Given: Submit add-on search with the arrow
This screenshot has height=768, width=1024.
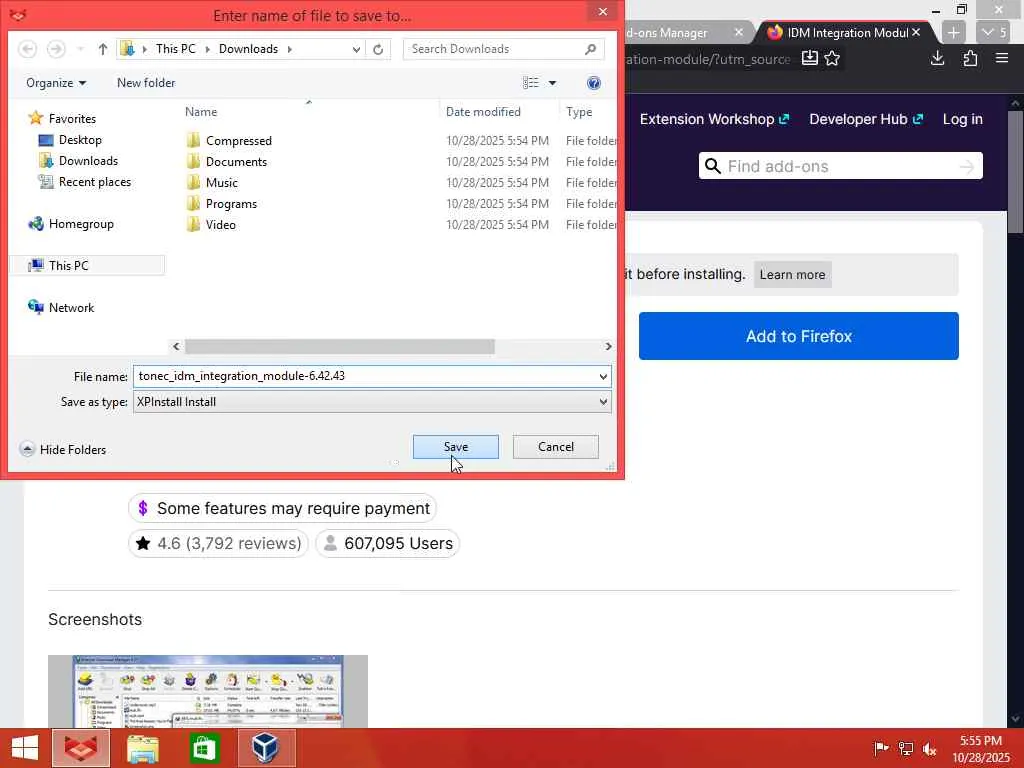Looking at the screenshot, I should (967, 167).
